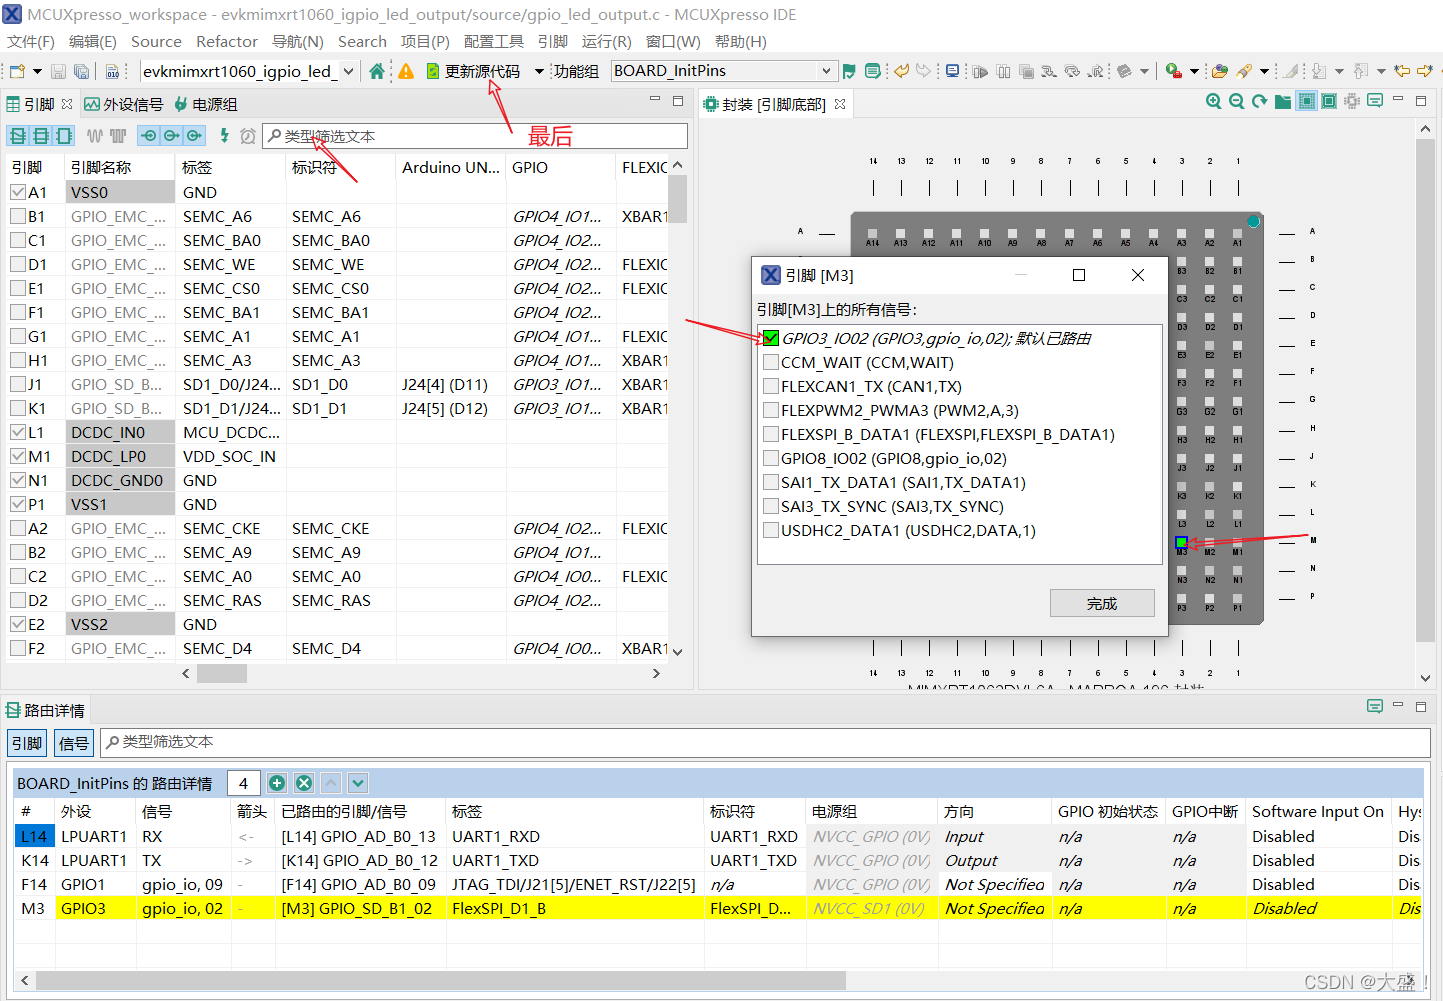Viewport: 1443px width, 1001px height.
Task: Open the project selector evkmimxrt1060_igpio_led dropdown
Action: point(348,71)
